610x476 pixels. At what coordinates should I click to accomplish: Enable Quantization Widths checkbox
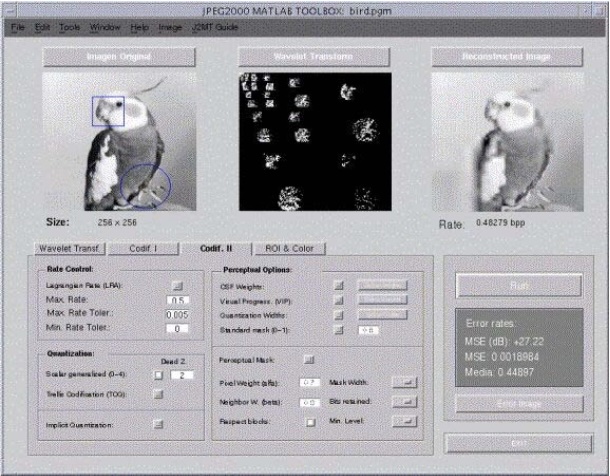339,315
